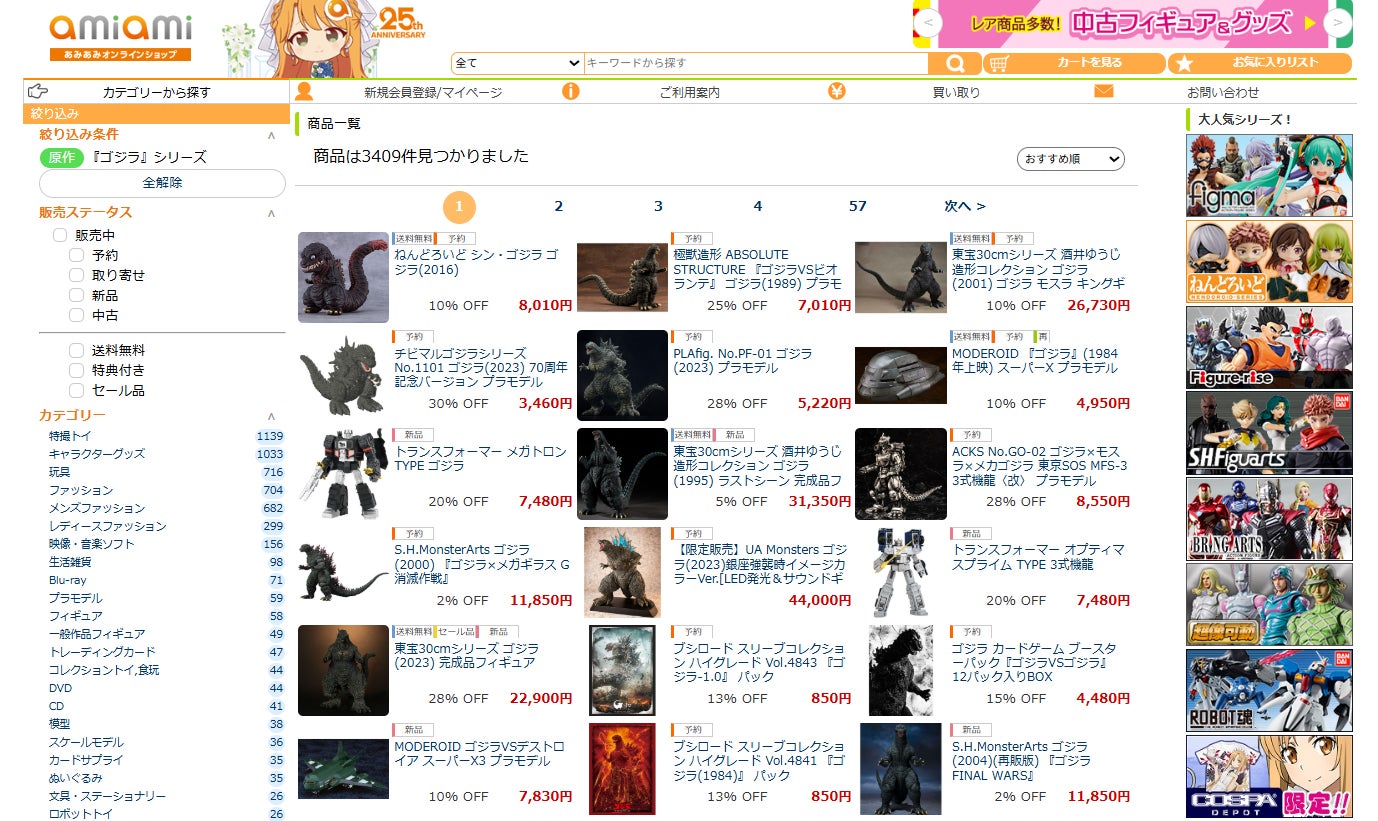Go to next banner slide arrow
This screenshot has width=1378, height=821.
[1337, 22]
